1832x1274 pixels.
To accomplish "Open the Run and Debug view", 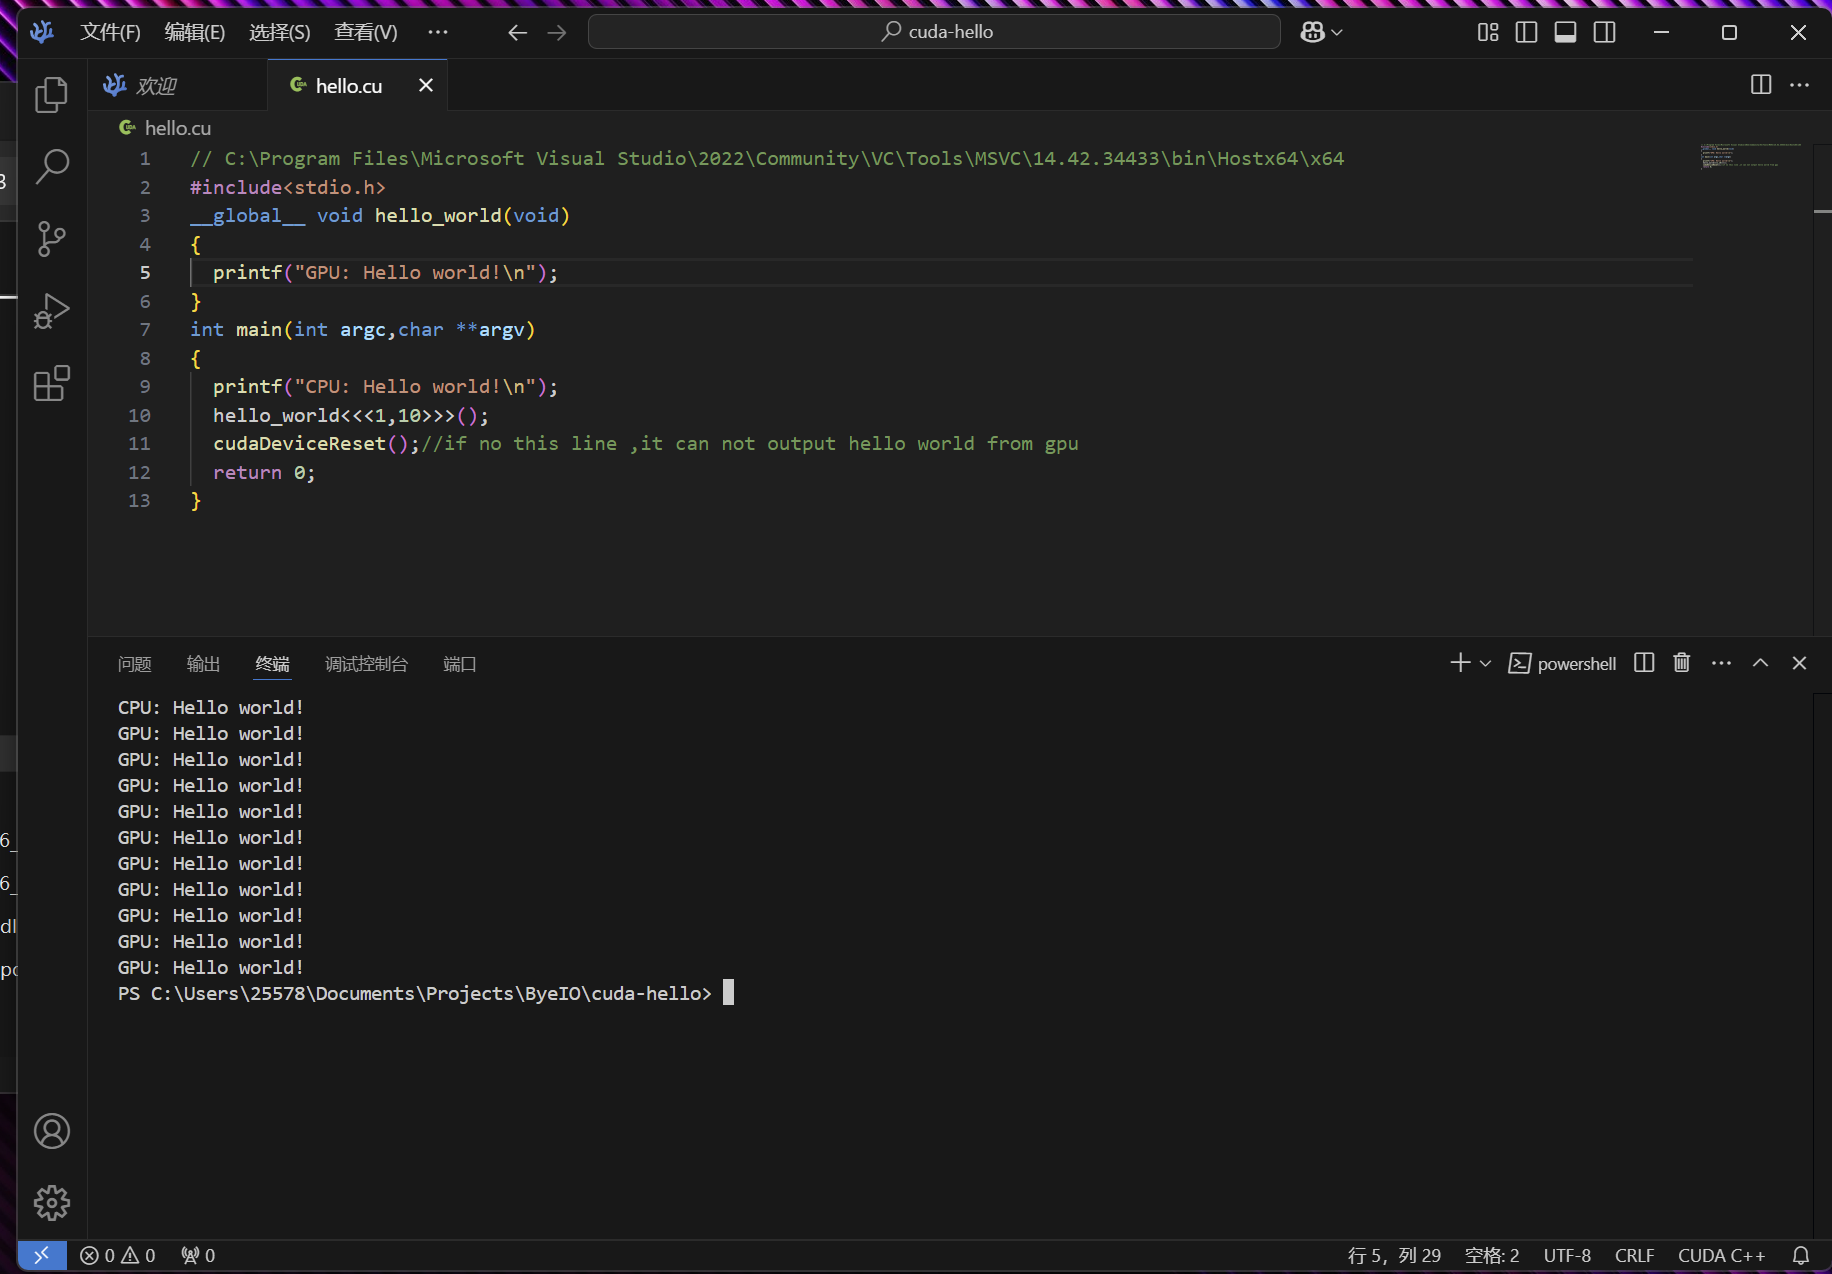I will (x=51, y=311).
